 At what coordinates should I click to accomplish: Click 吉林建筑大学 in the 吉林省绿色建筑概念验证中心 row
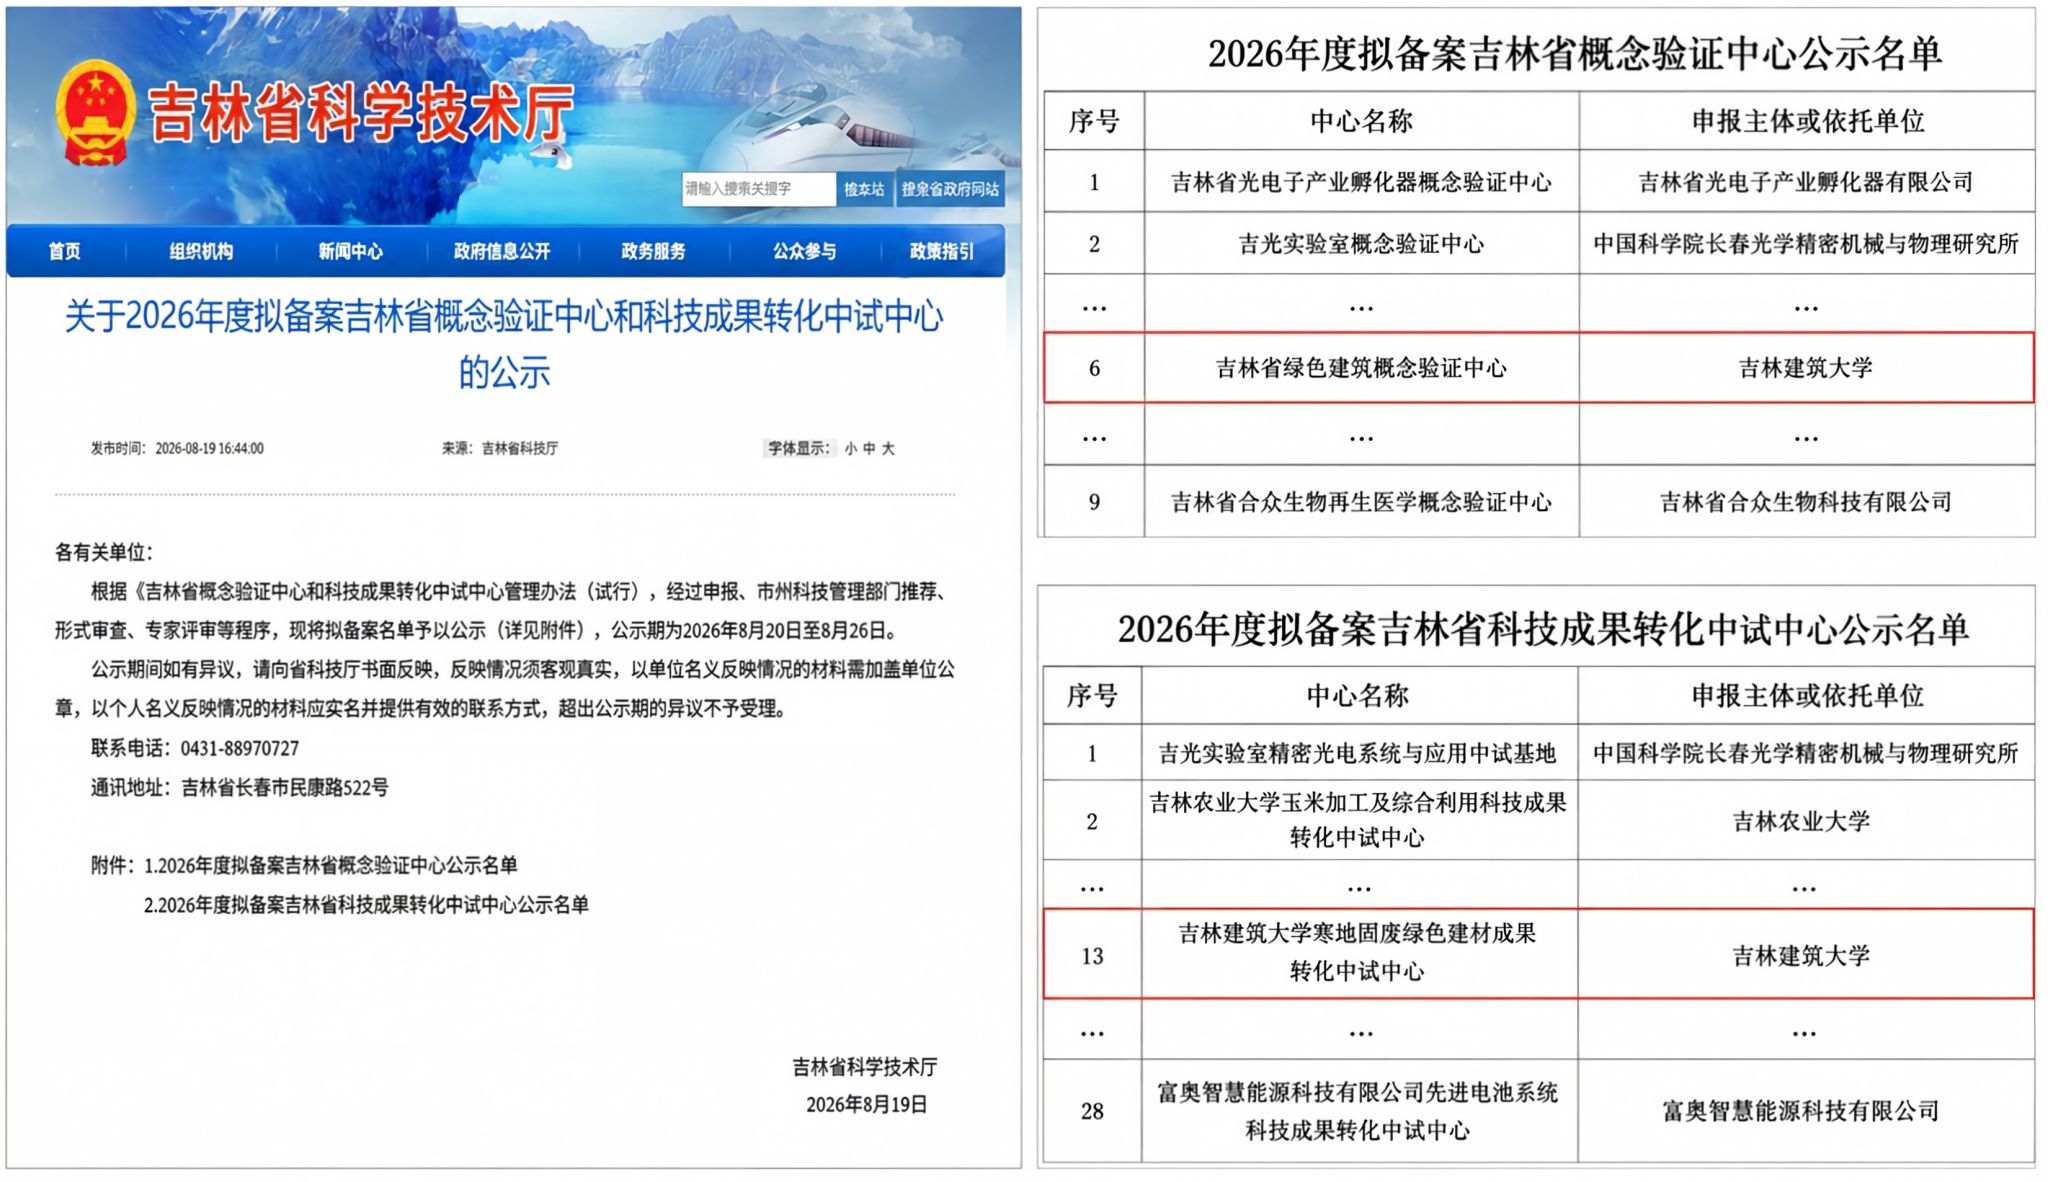1806,368
